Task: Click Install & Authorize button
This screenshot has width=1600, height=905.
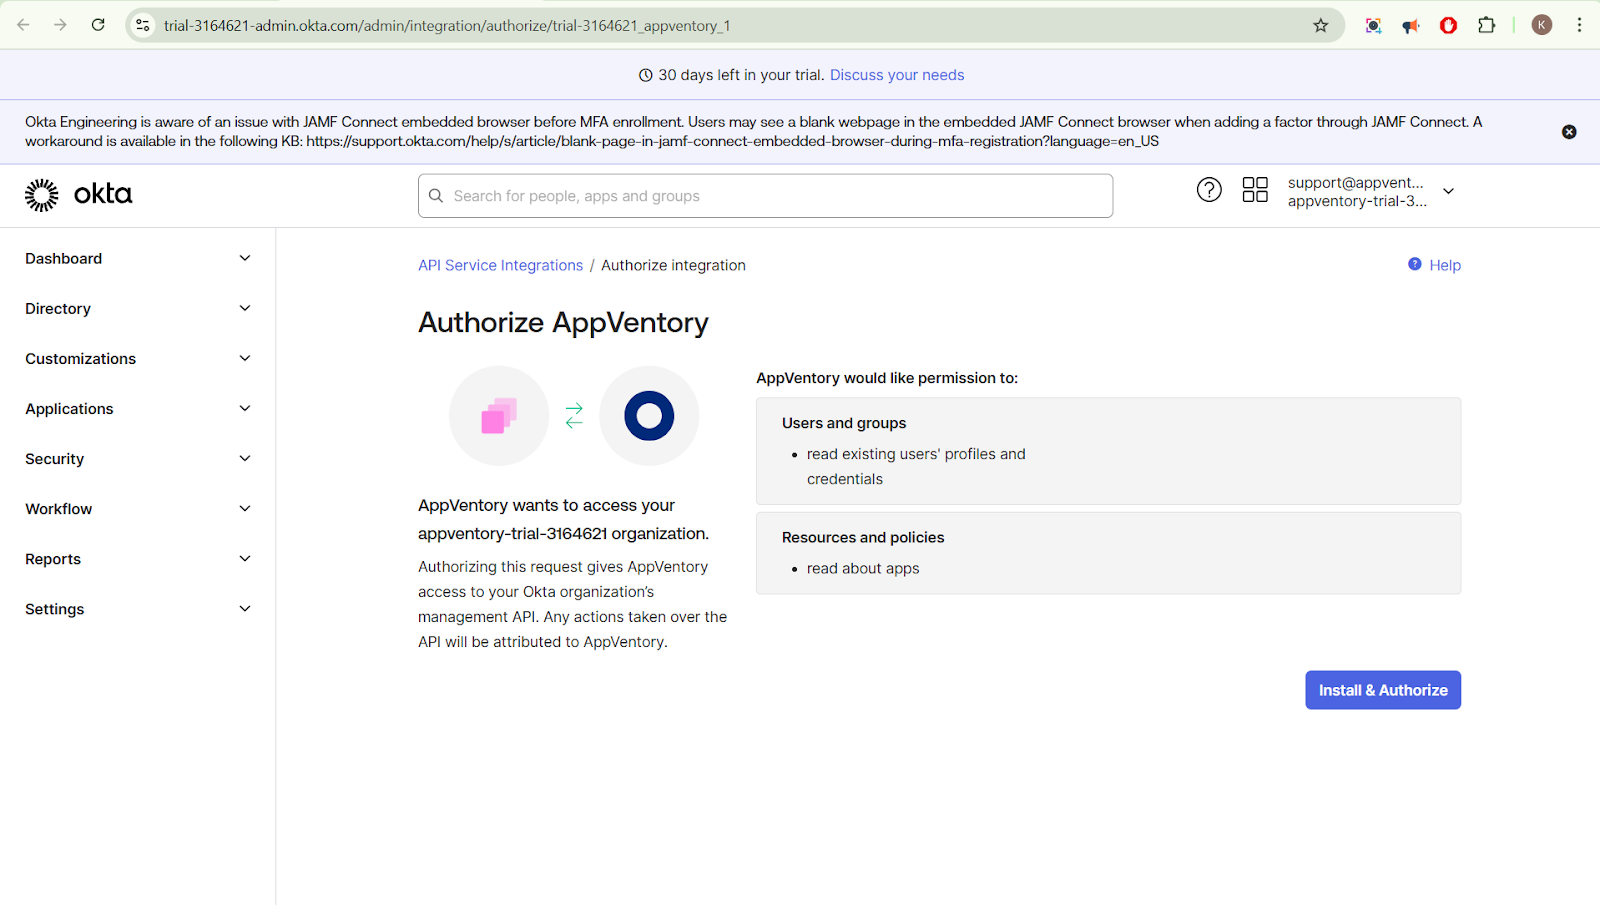Action: (x=1383, y=690)
